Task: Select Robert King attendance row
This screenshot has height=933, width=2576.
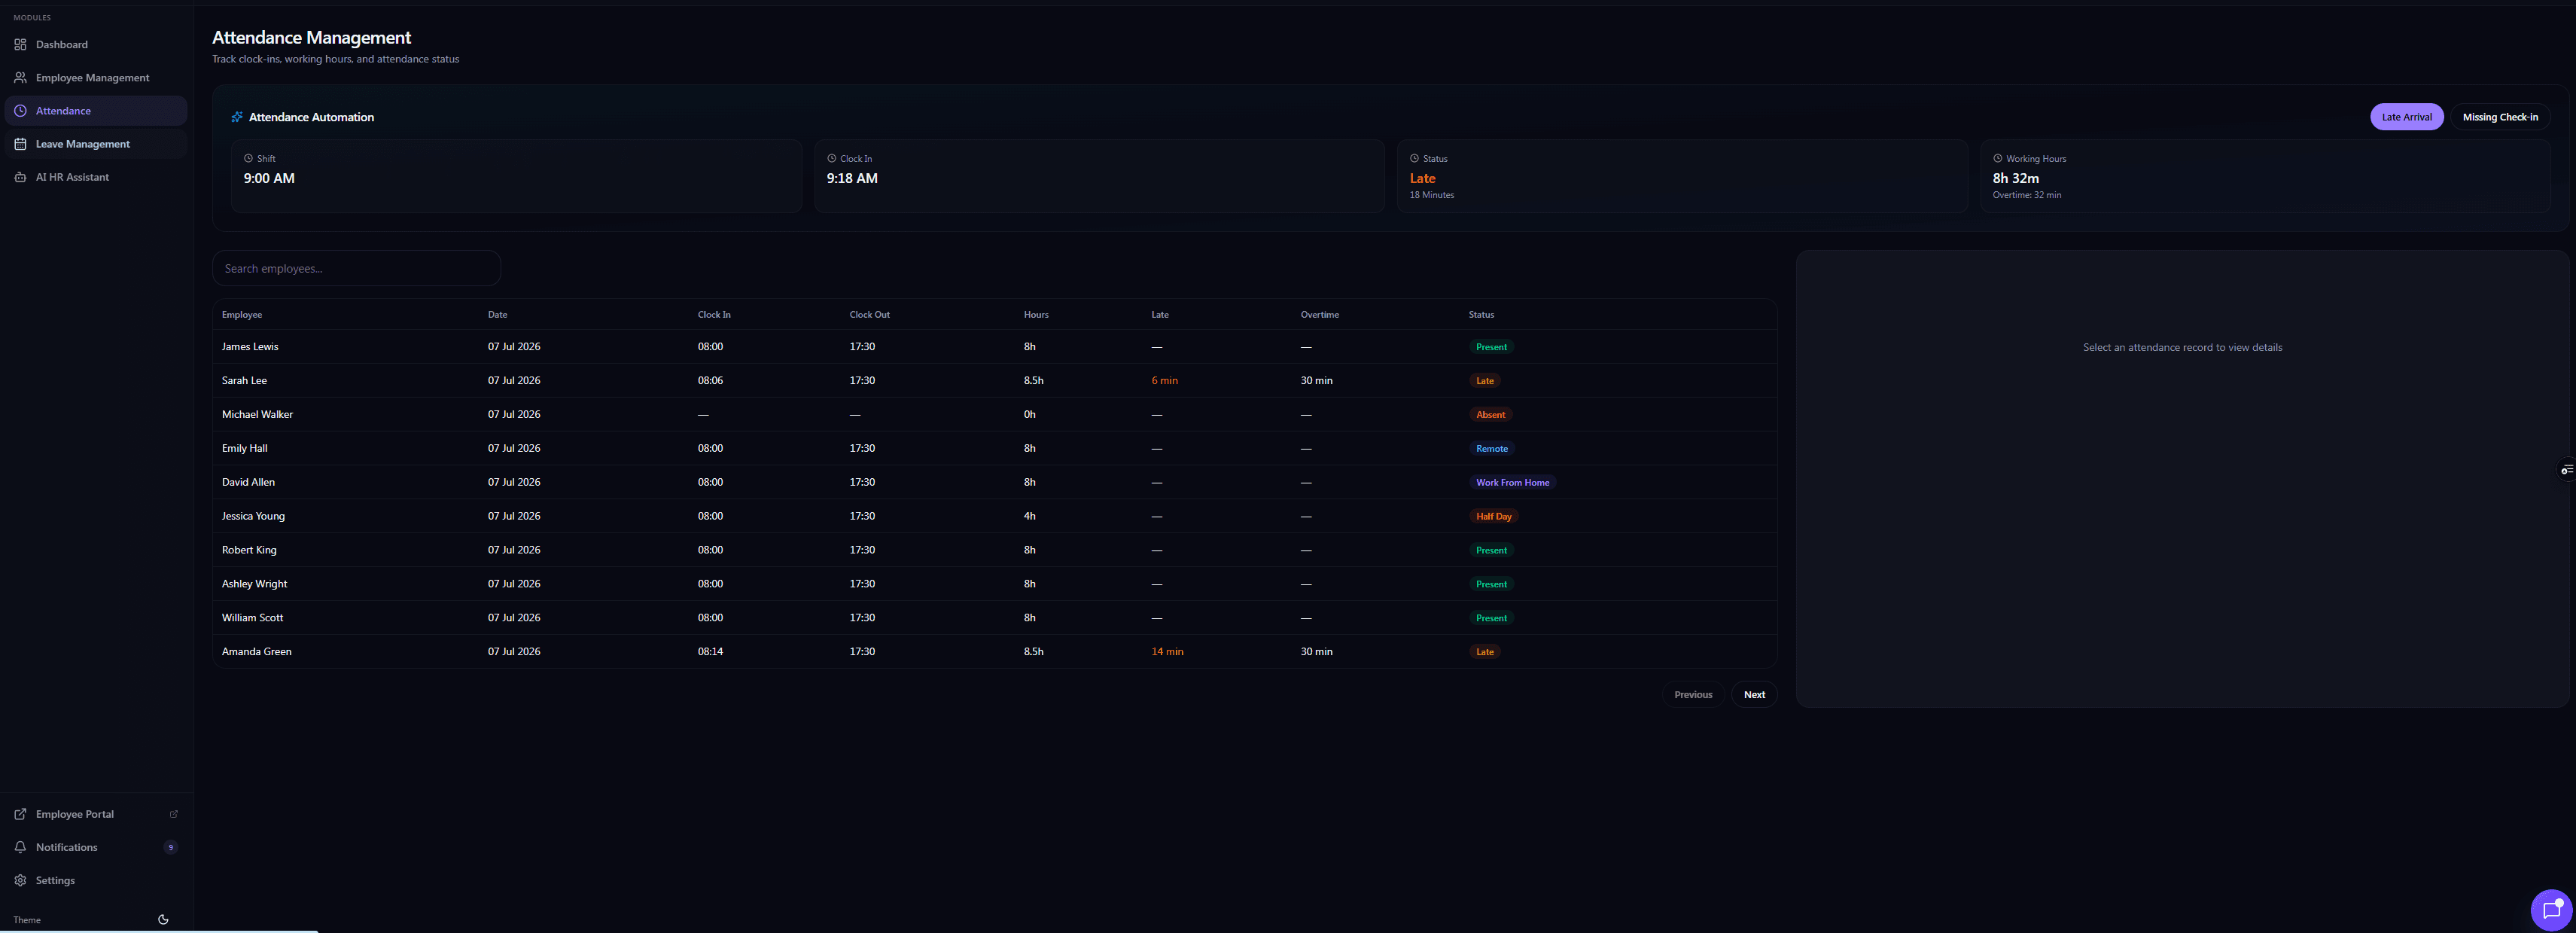Action: click(x=994, y=550)
